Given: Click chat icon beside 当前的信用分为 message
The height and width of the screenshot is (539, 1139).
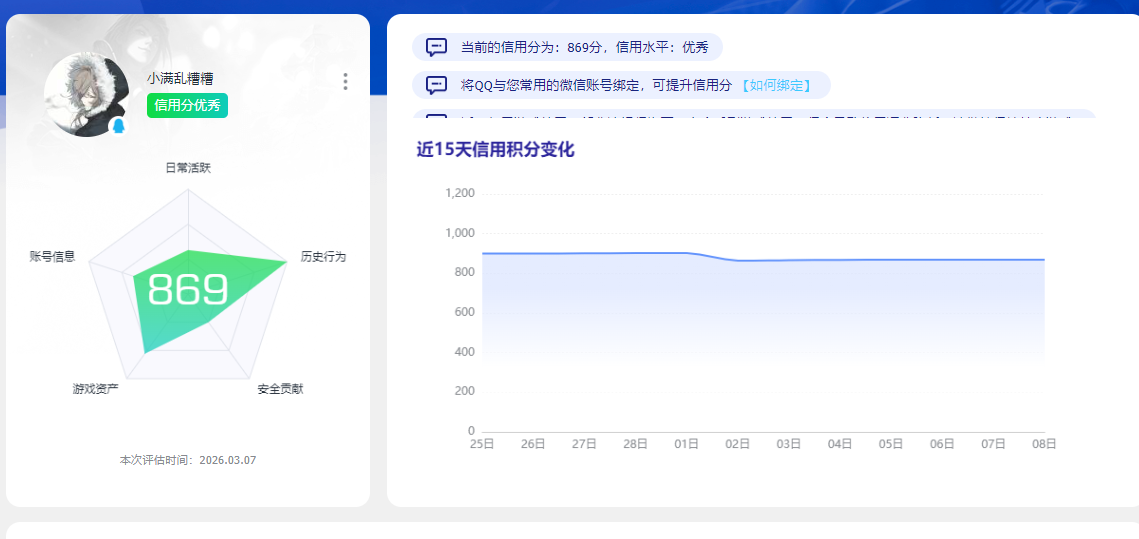Looking at the screenshot, I should pos(436,48).
